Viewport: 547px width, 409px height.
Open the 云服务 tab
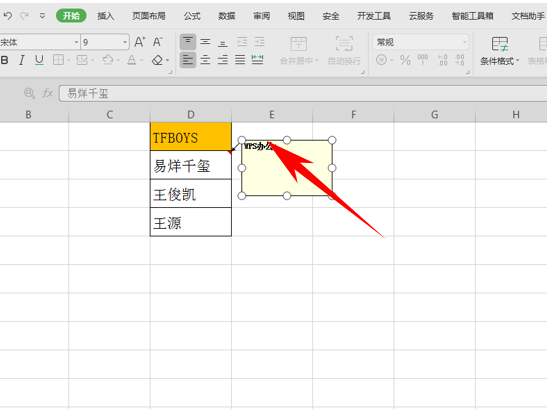421,16
